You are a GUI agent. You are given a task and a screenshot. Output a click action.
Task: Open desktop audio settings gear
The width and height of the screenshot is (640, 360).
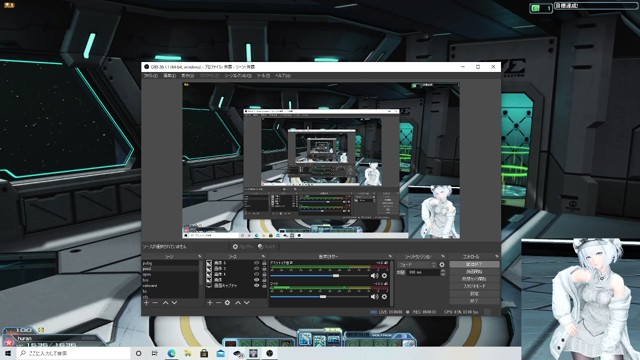pos(384,276)
